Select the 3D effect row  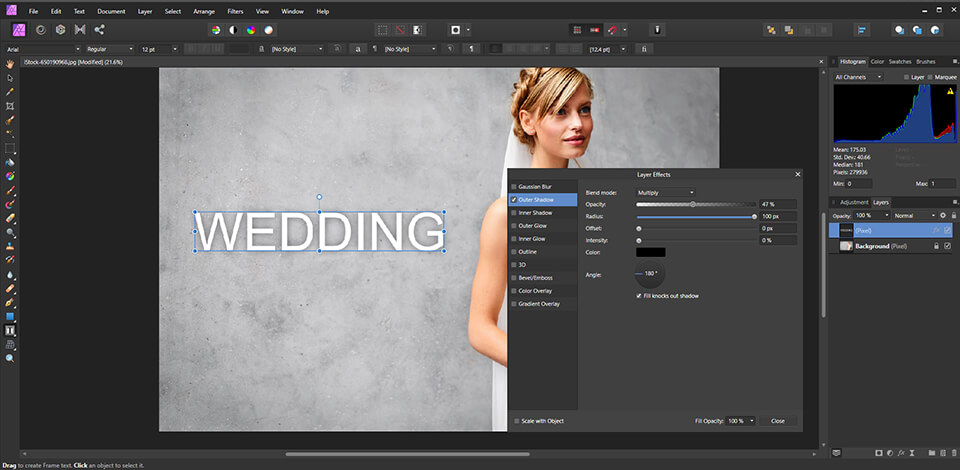(x=543, y=265)
